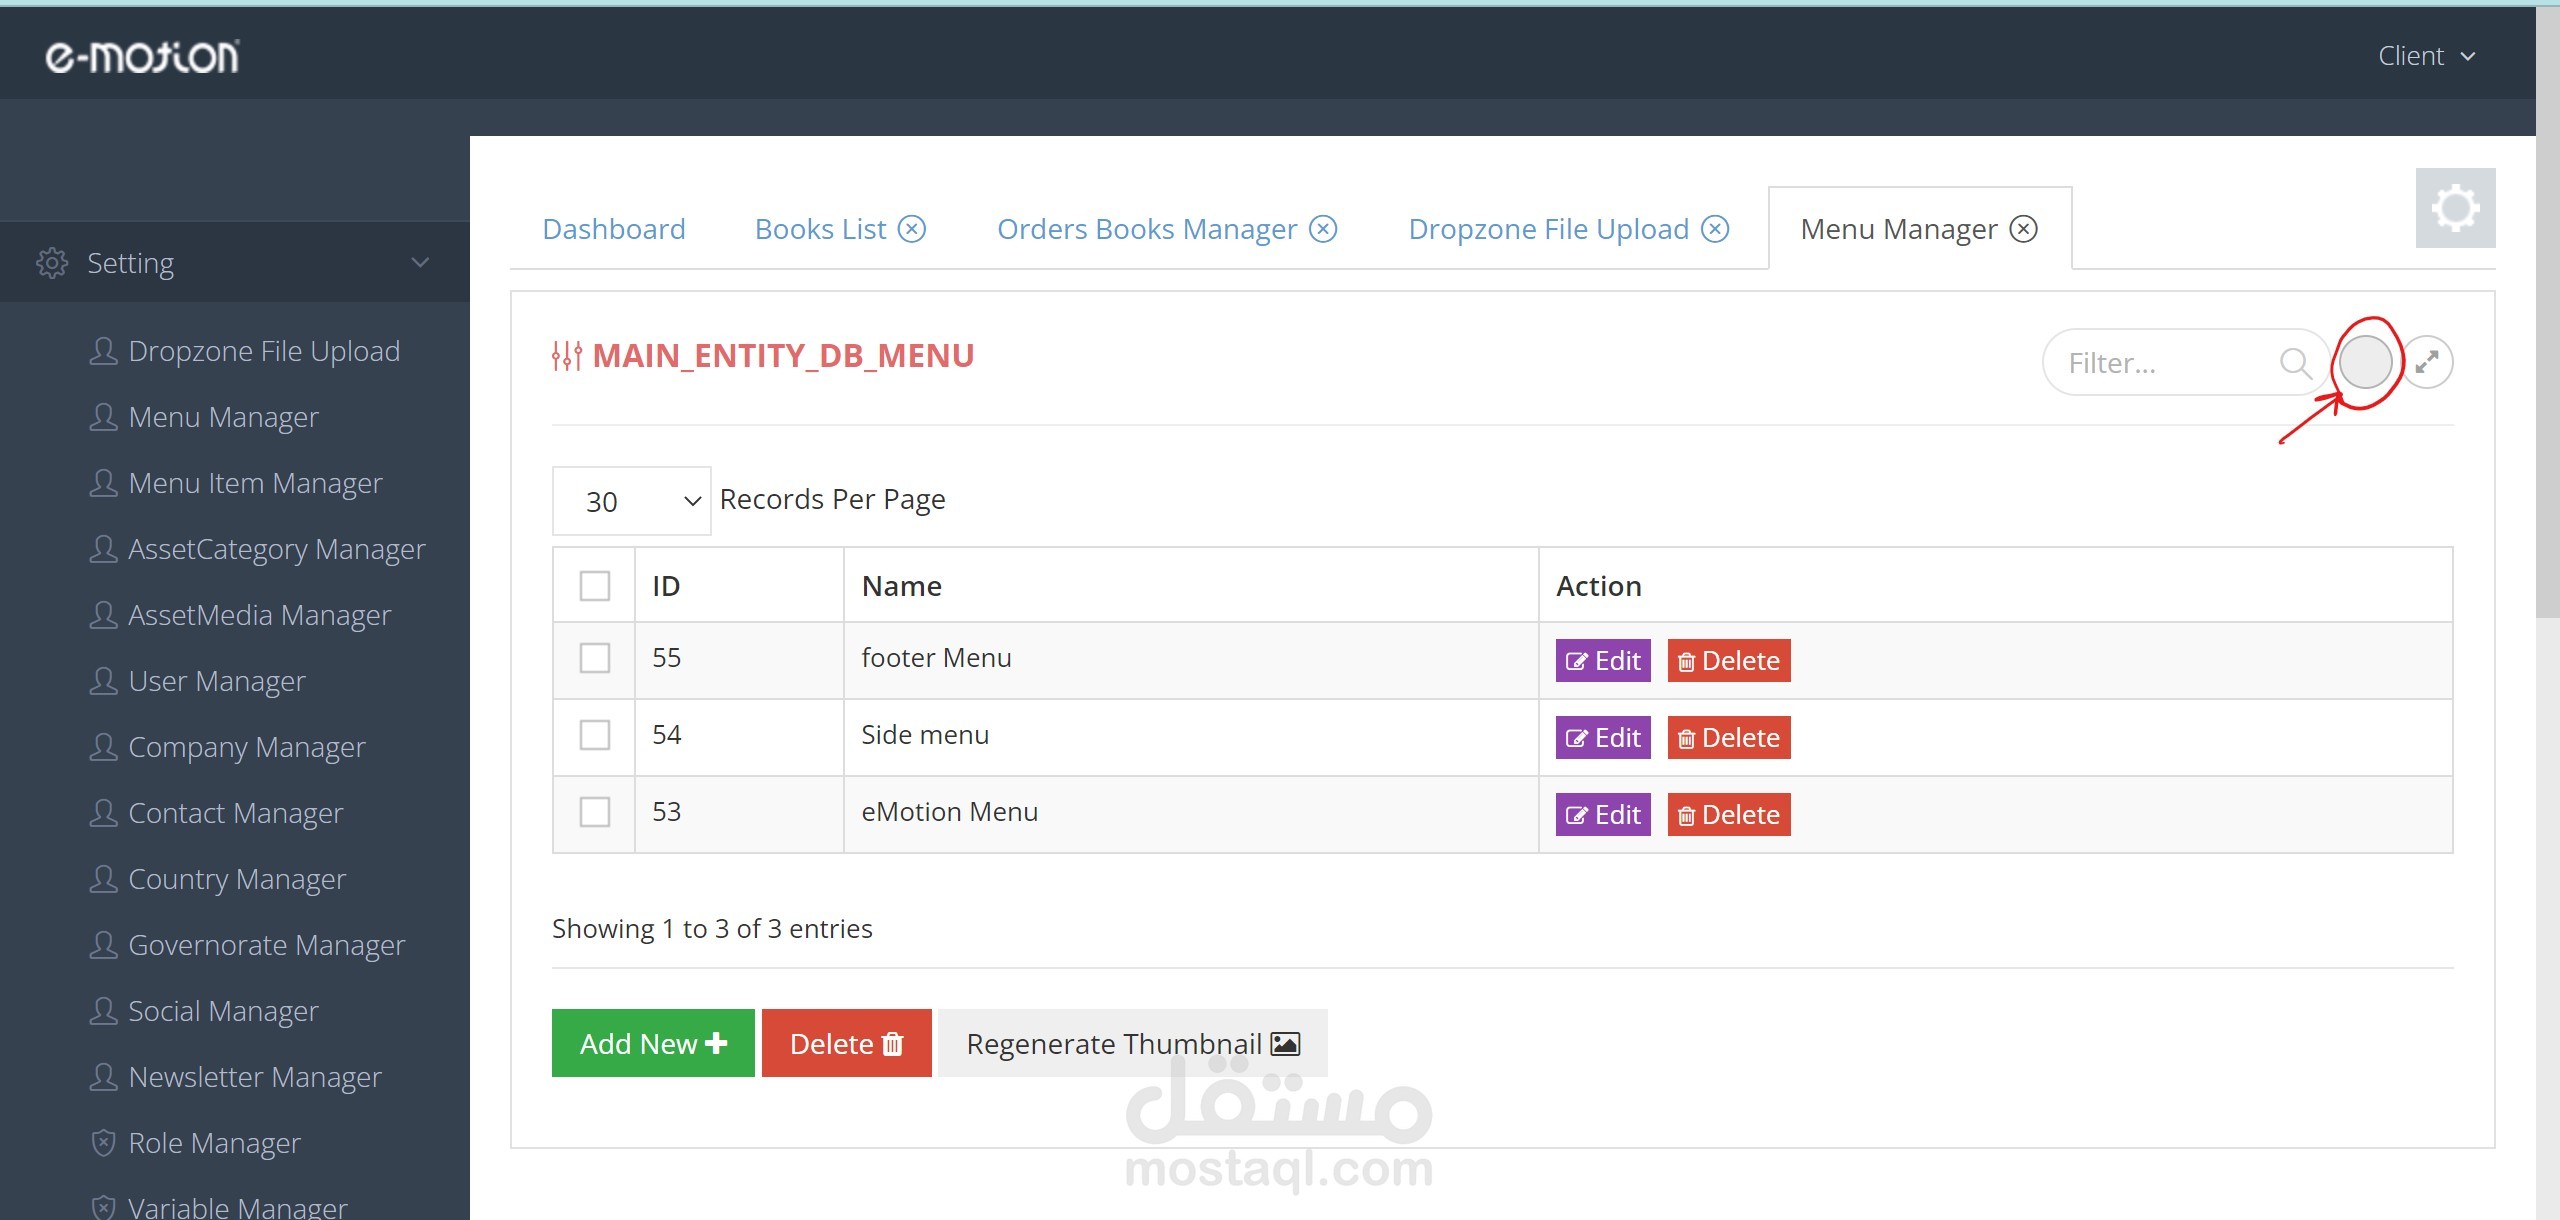Open the Client dropdown at top right

(x=2426, y=55)
